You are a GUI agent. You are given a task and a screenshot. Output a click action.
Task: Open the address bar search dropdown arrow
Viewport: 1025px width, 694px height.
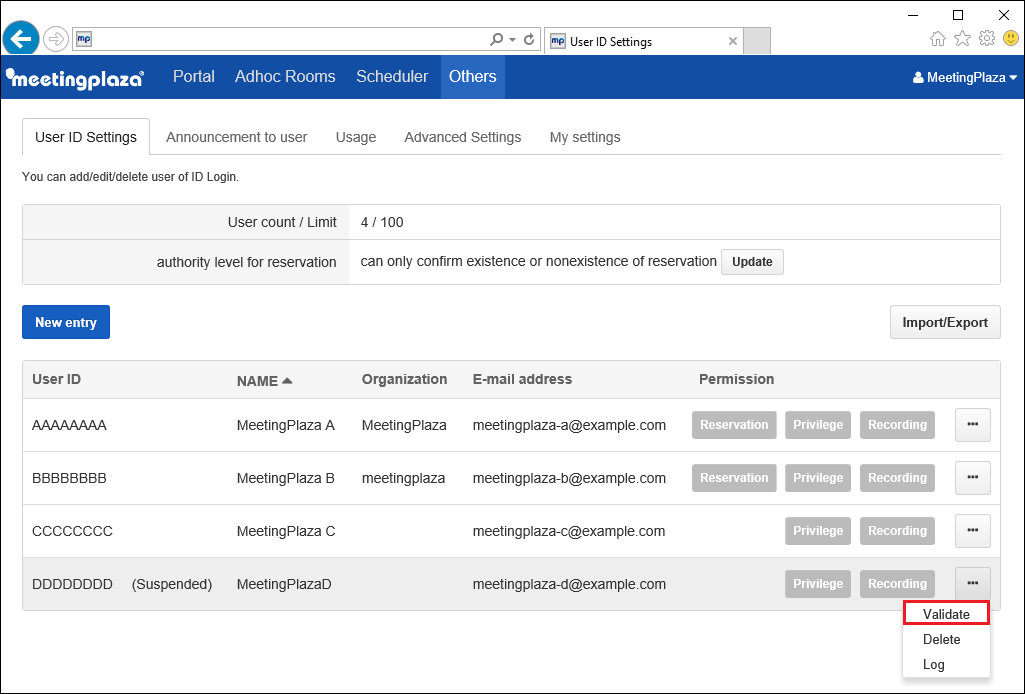512,40
